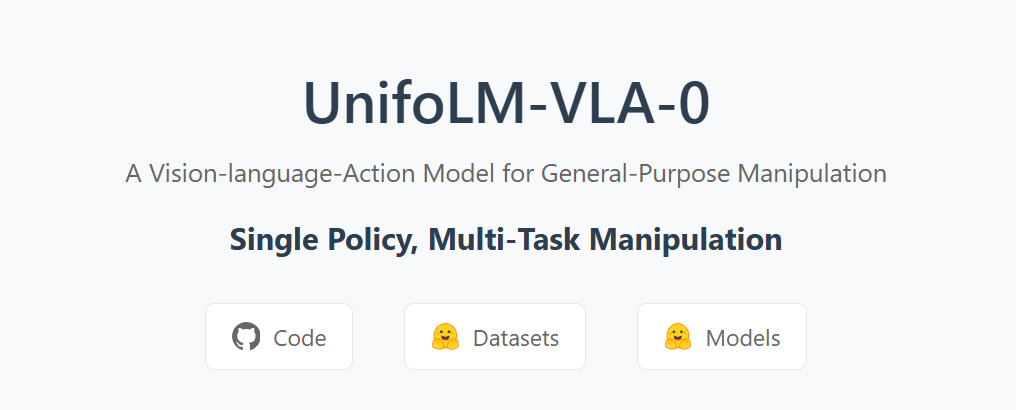
Task: Click the "Models" label text
Action: point(743,338)
